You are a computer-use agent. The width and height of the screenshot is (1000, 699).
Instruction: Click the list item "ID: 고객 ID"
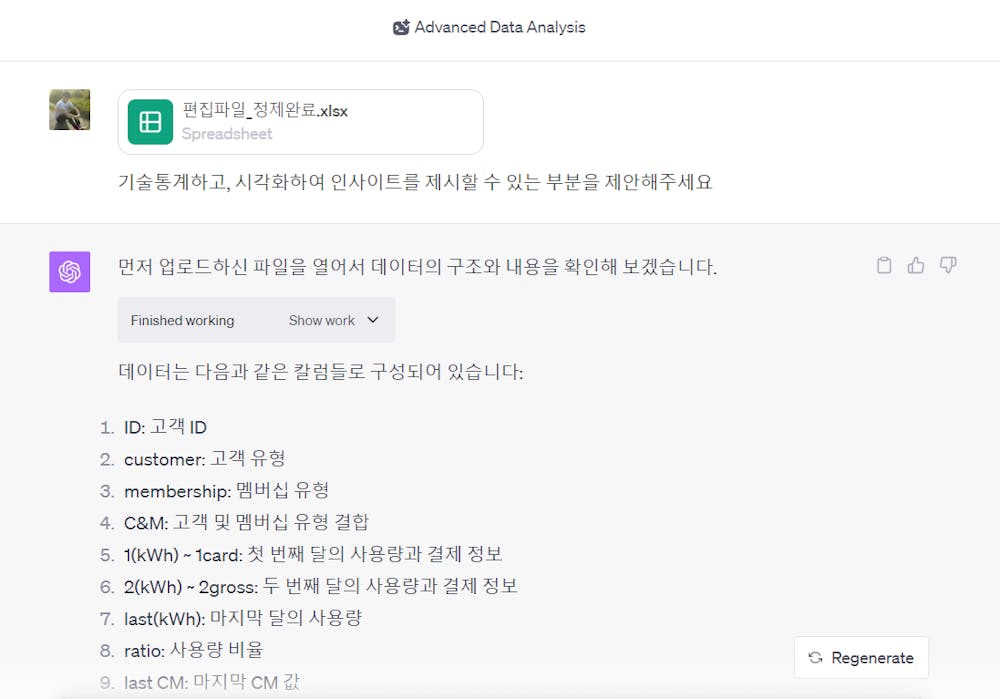click(x=165, y=428)
